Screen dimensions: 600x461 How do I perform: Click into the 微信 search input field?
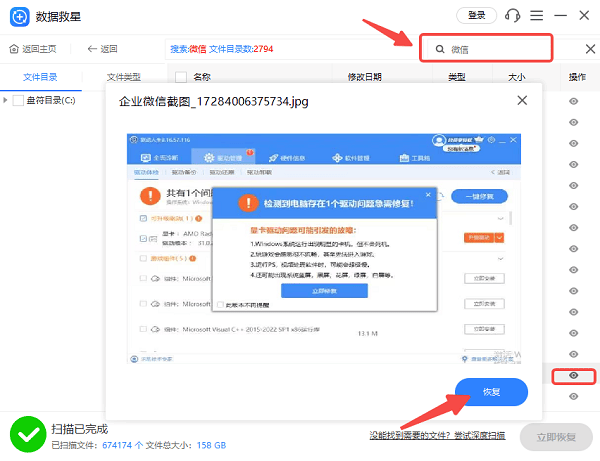[x=495, y=49]
